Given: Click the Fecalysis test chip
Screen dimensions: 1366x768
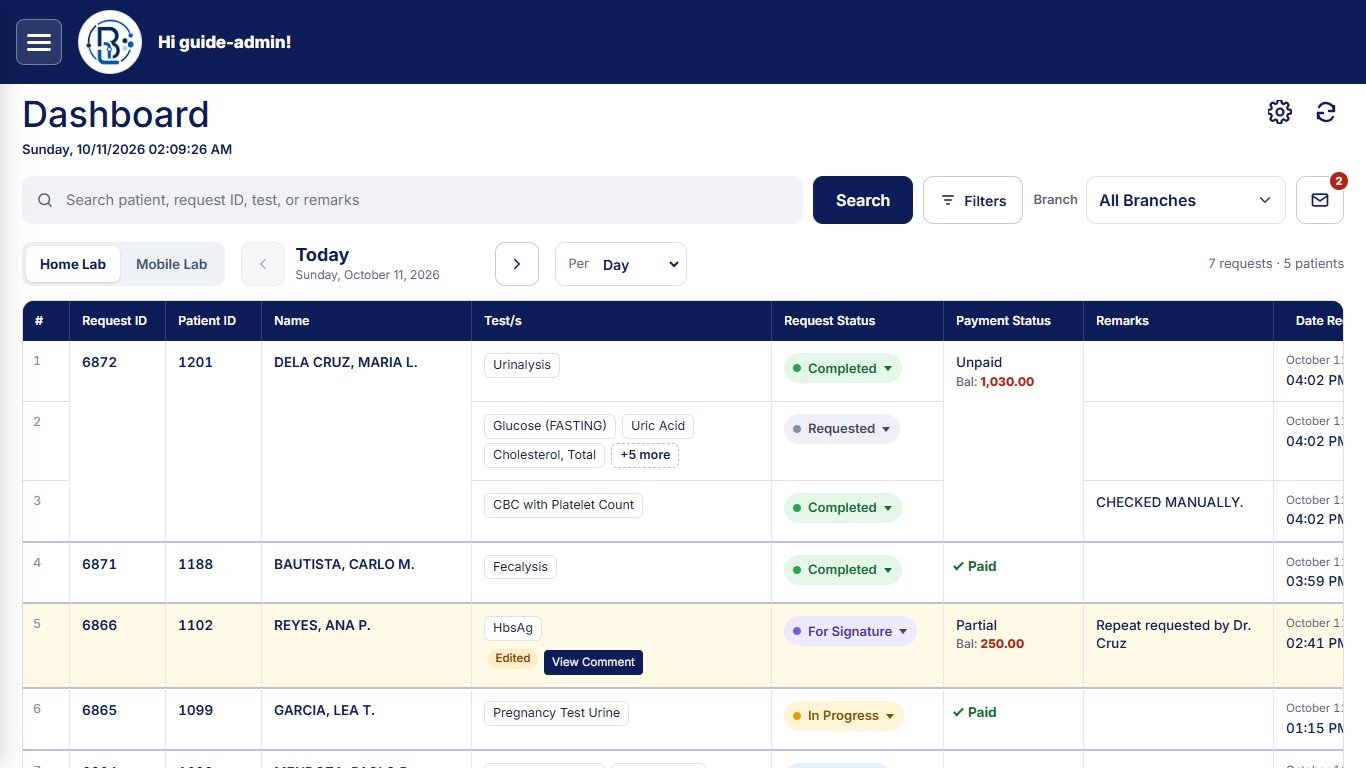Looking at the screenshot, I should (520, 567).
